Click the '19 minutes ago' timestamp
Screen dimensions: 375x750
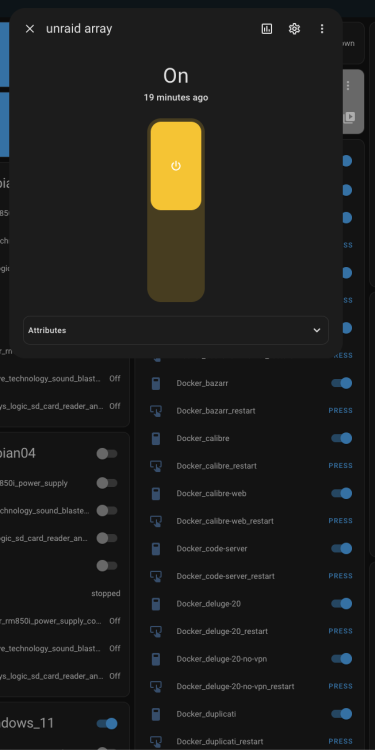pos(176,98)
